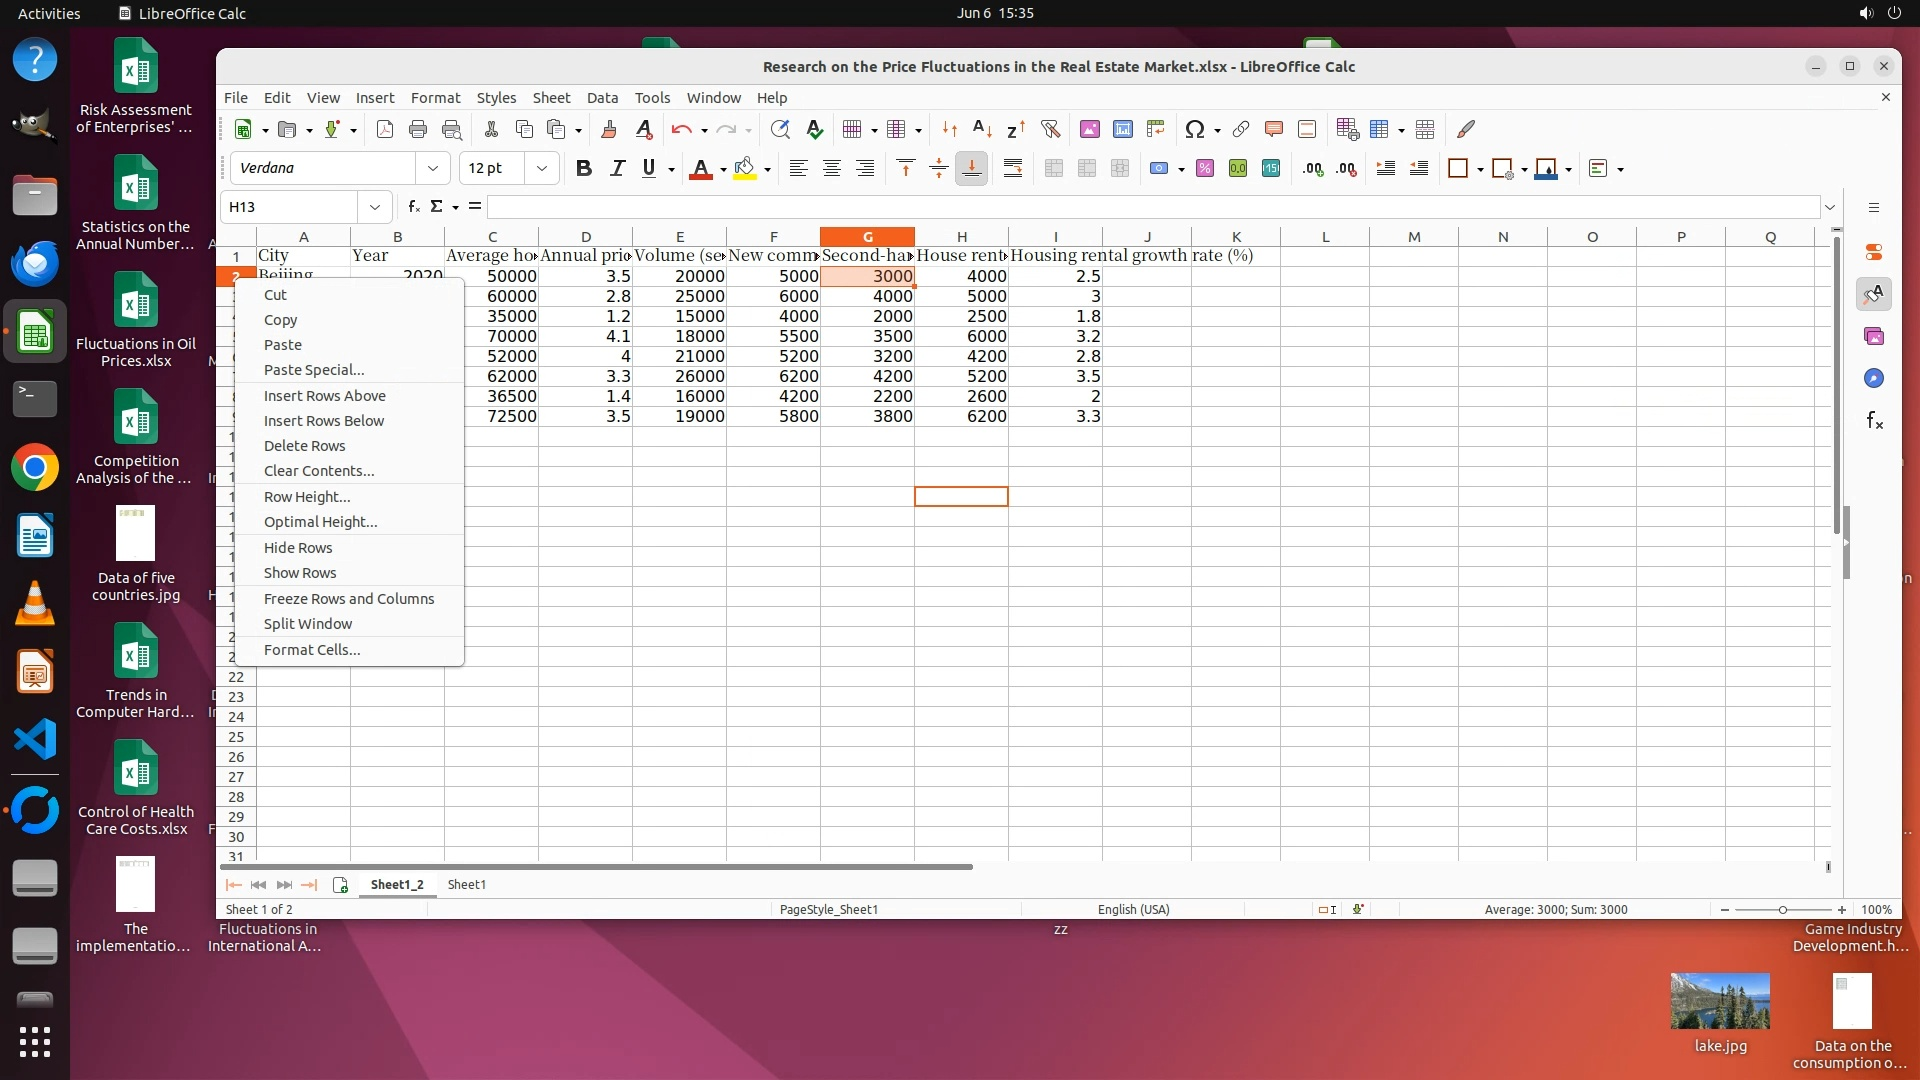The width and height of the screenshot is (1920, 1080).
Task: Click Format as Percent icon
Action: (1205, 168)
